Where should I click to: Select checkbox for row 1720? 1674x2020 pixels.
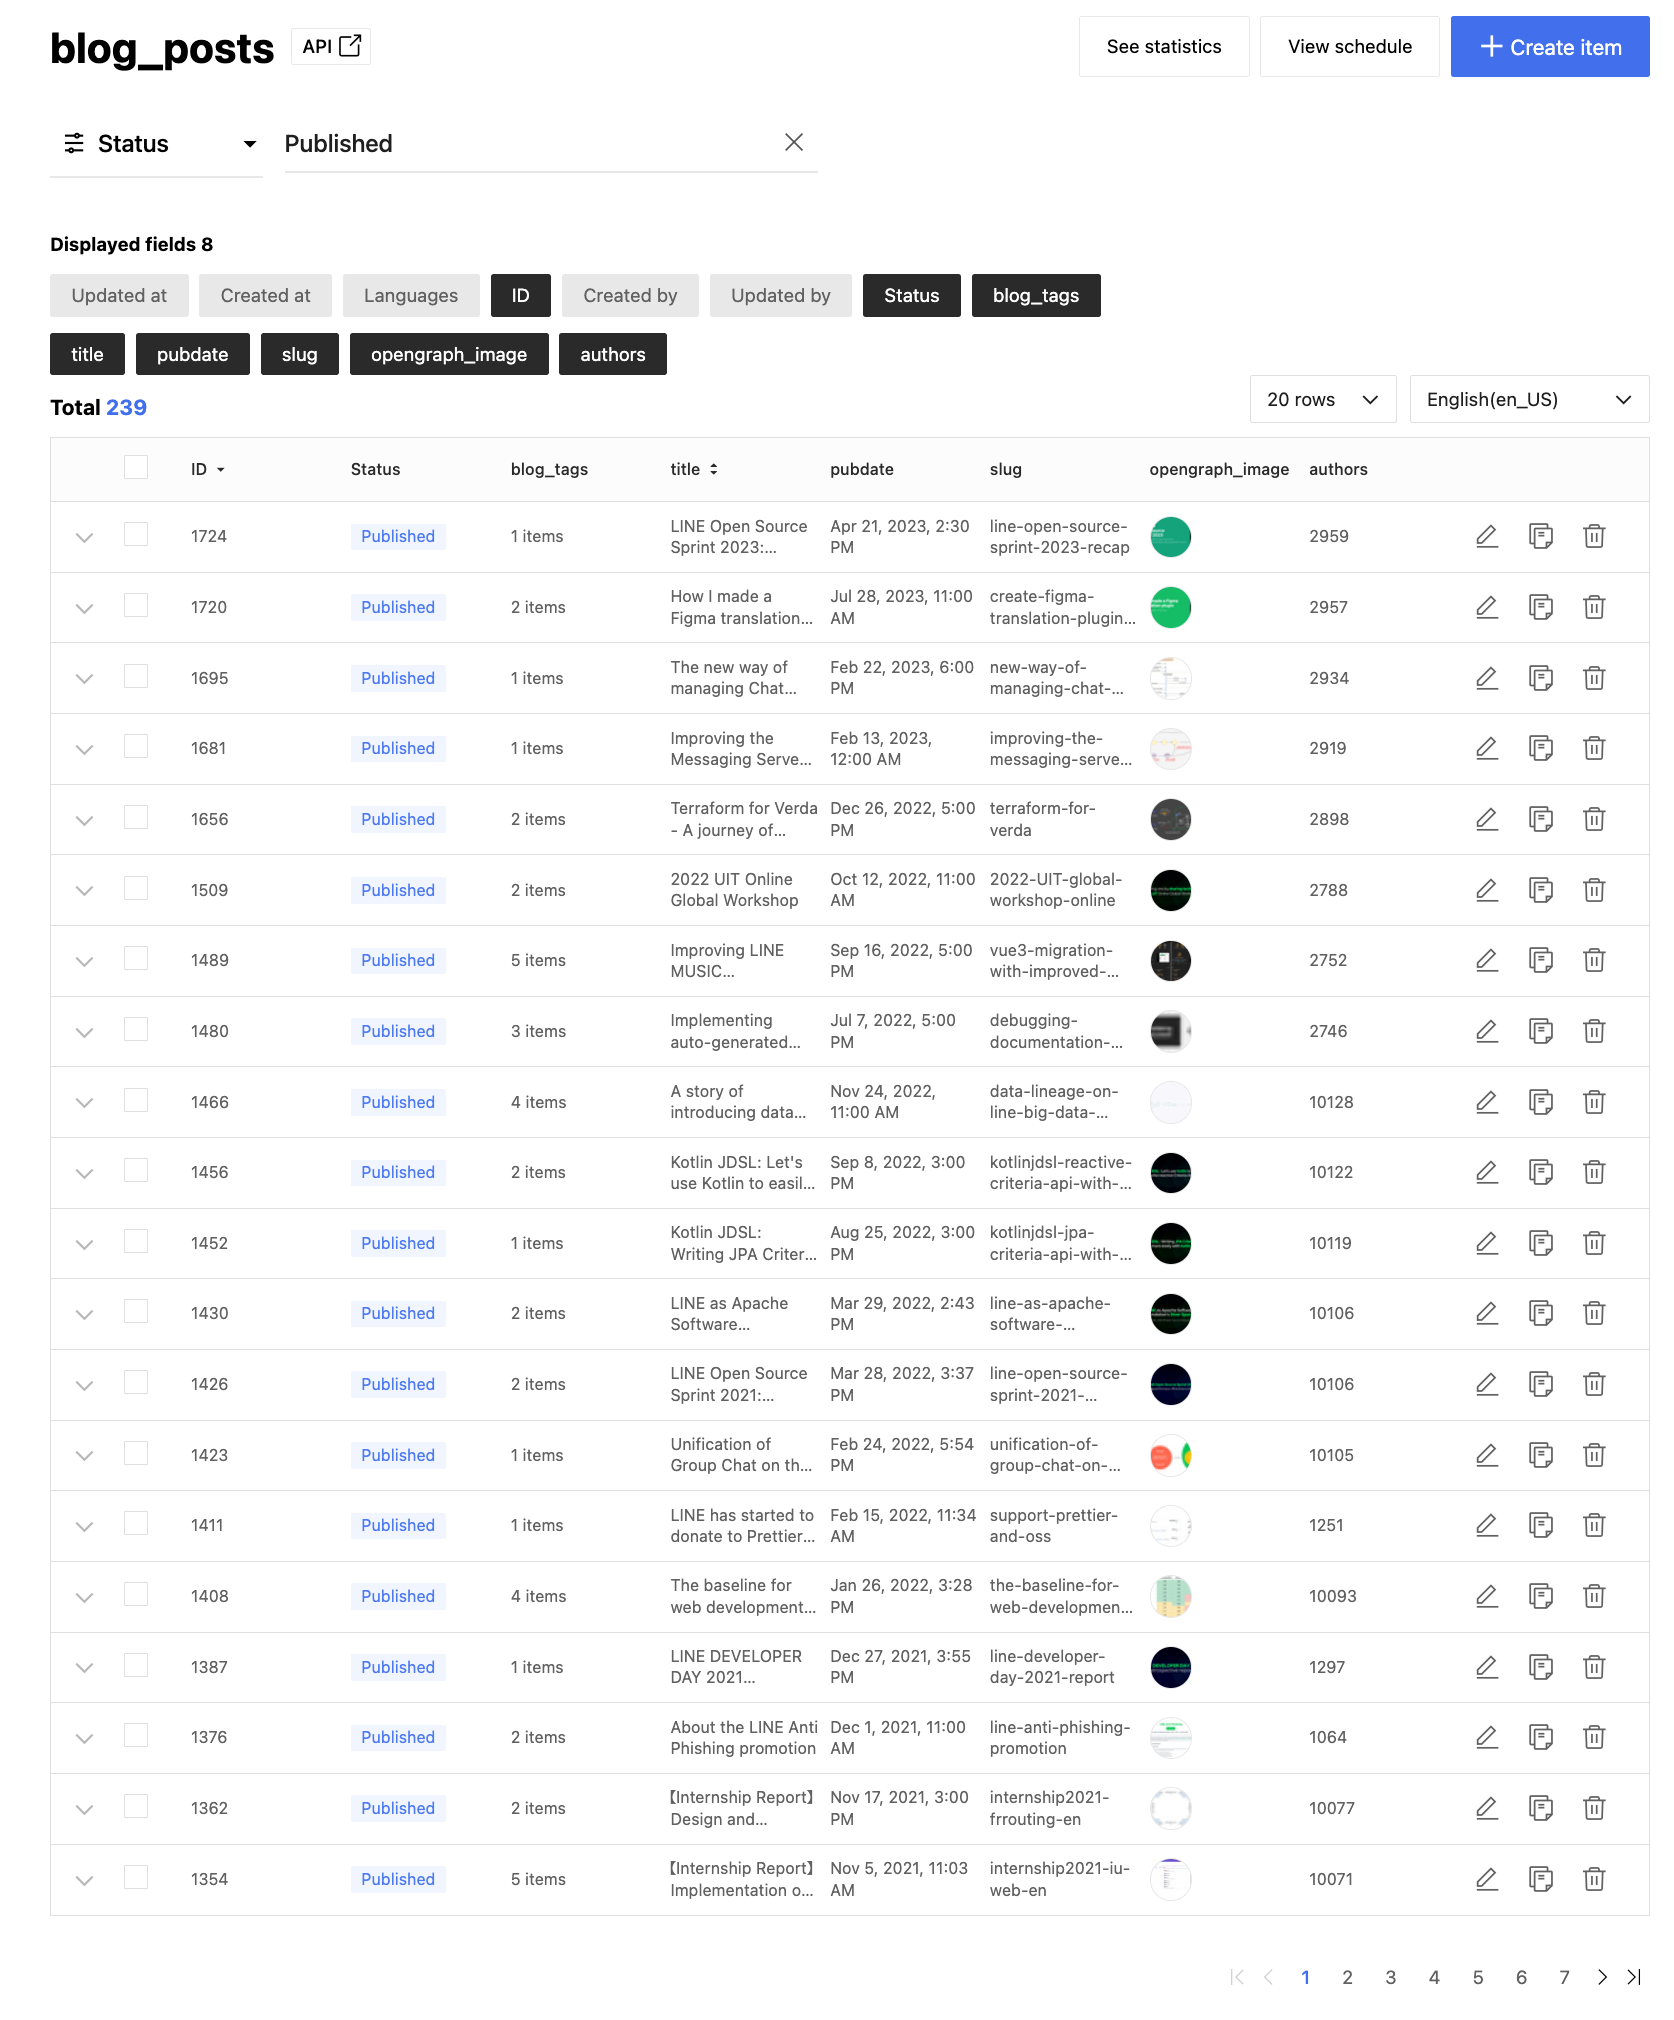pos(136,605)
